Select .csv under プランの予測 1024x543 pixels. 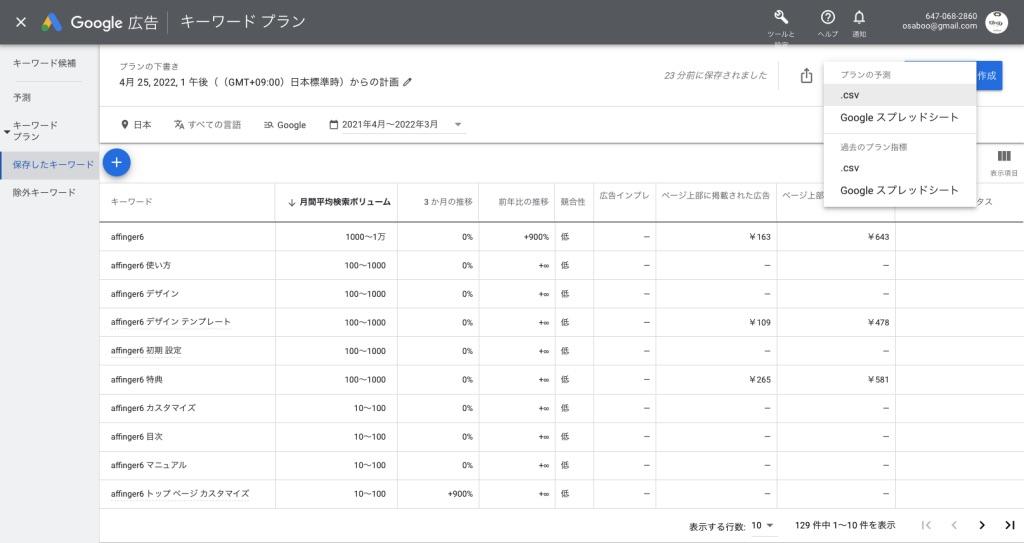(x=900, y=95)
